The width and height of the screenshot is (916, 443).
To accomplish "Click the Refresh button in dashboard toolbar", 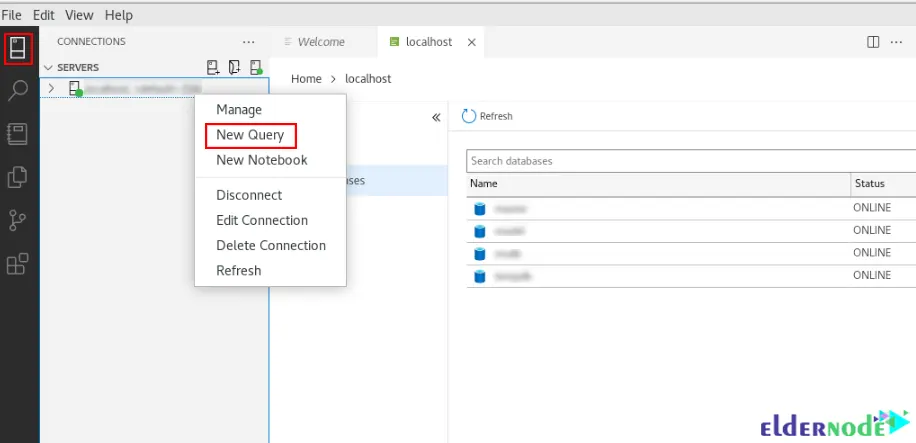I will point(487,116).
